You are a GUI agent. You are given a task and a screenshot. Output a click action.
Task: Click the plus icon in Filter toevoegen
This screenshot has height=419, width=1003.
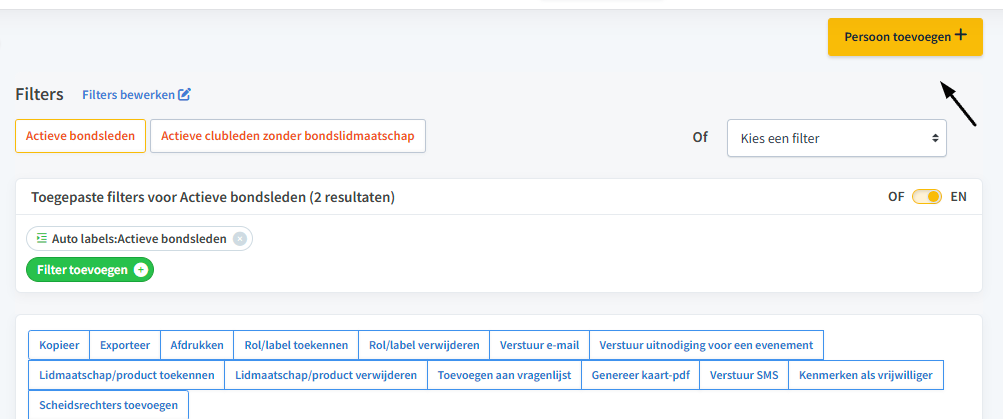point(140,270)
